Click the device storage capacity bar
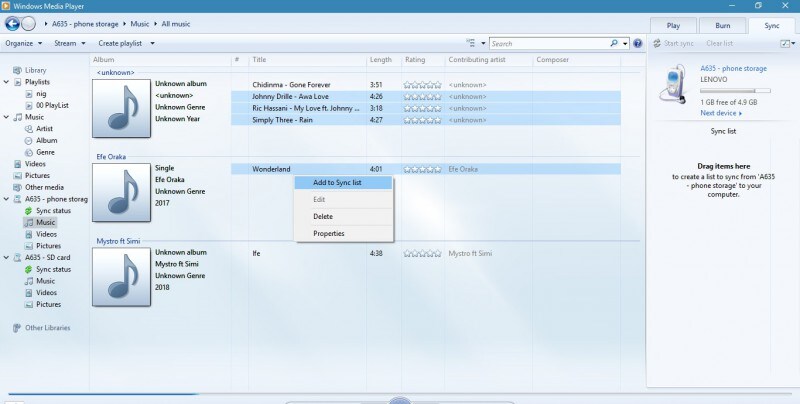800x404 pixels. click(x=735, y=91)
